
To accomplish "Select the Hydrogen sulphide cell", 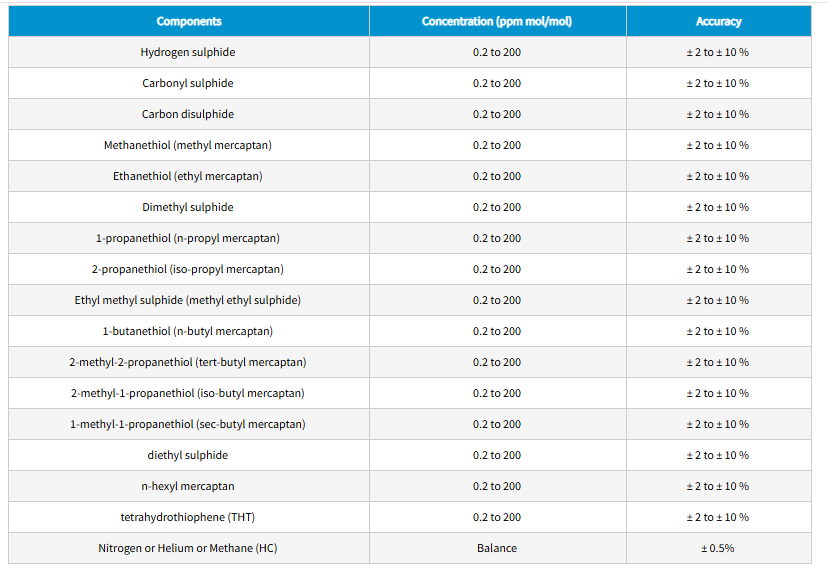I will [188, 52].
